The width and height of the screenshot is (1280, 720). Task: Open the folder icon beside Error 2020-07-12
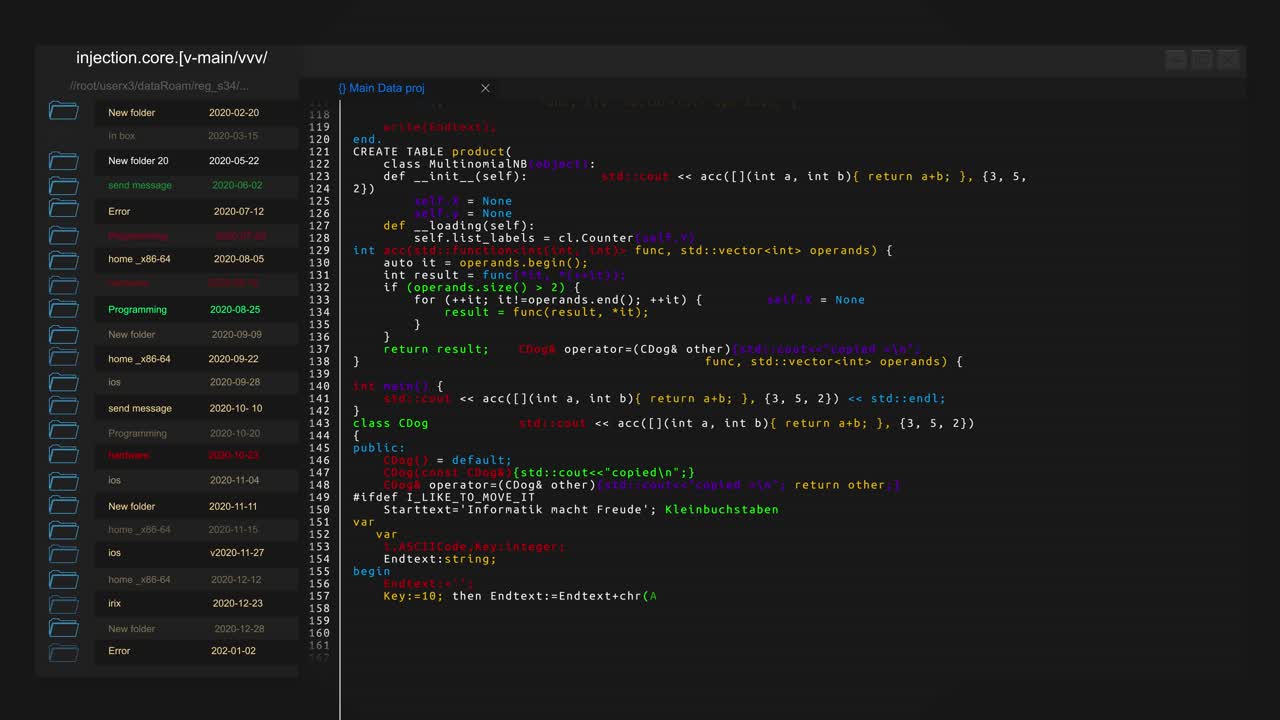[x=63, y=210]
